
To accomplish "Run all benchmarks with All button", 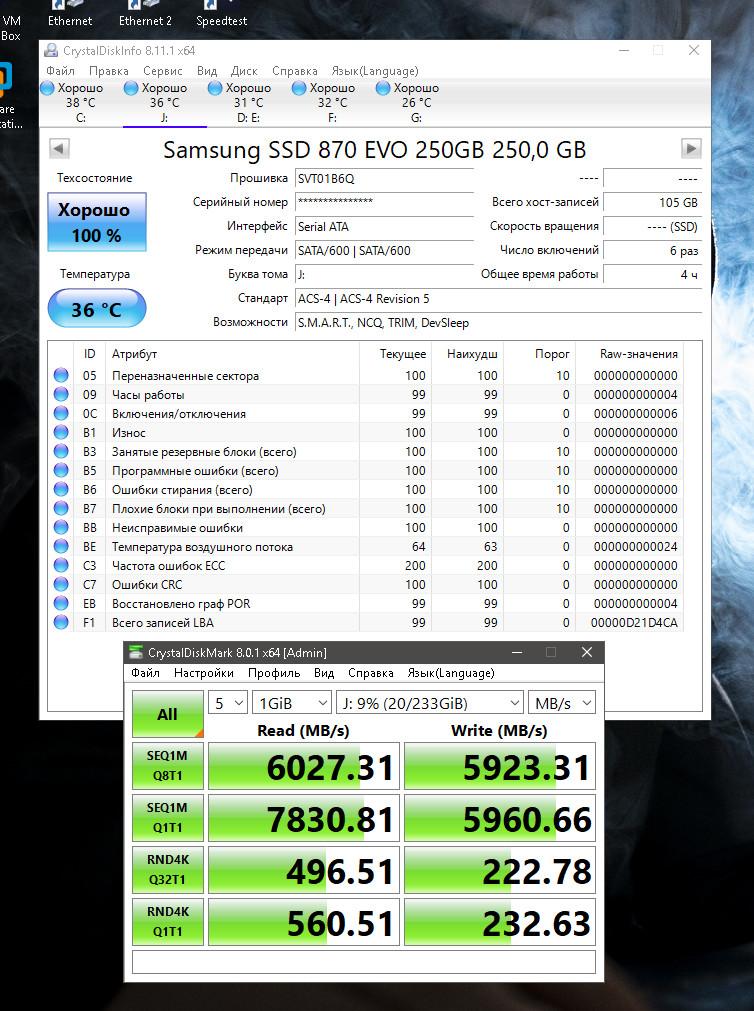I will tap(168, 714).
